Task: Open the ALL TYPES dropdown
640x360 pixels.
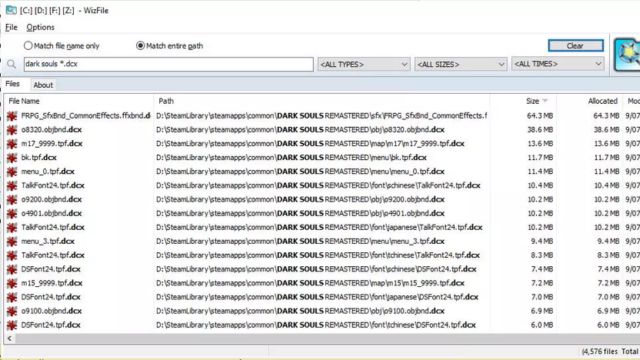Action: [363, 64]
